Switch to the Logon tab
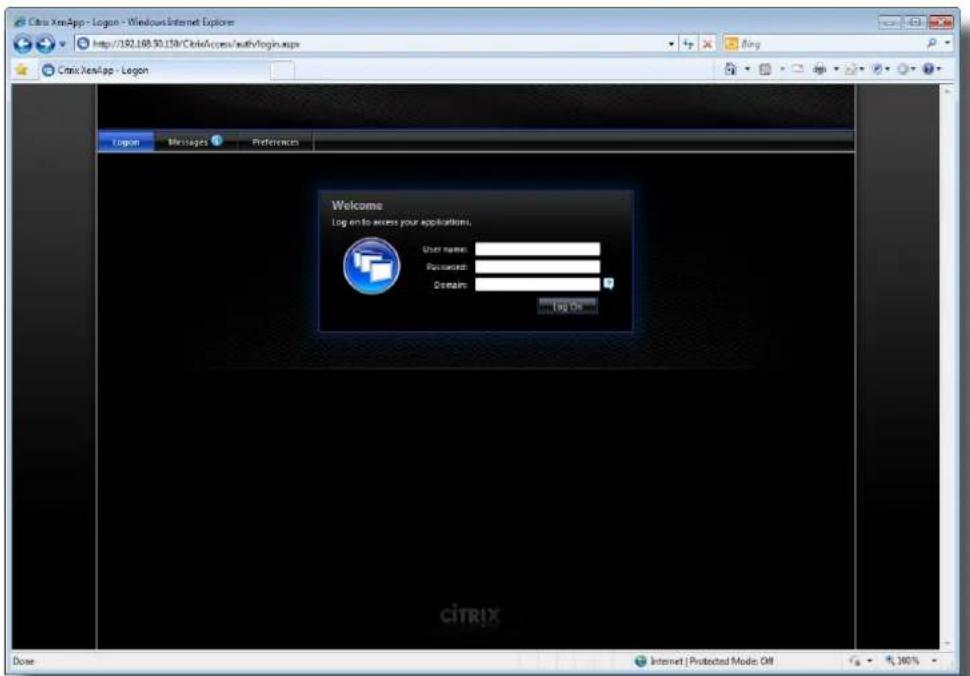The image size is (970, 676). coord(126,142)
